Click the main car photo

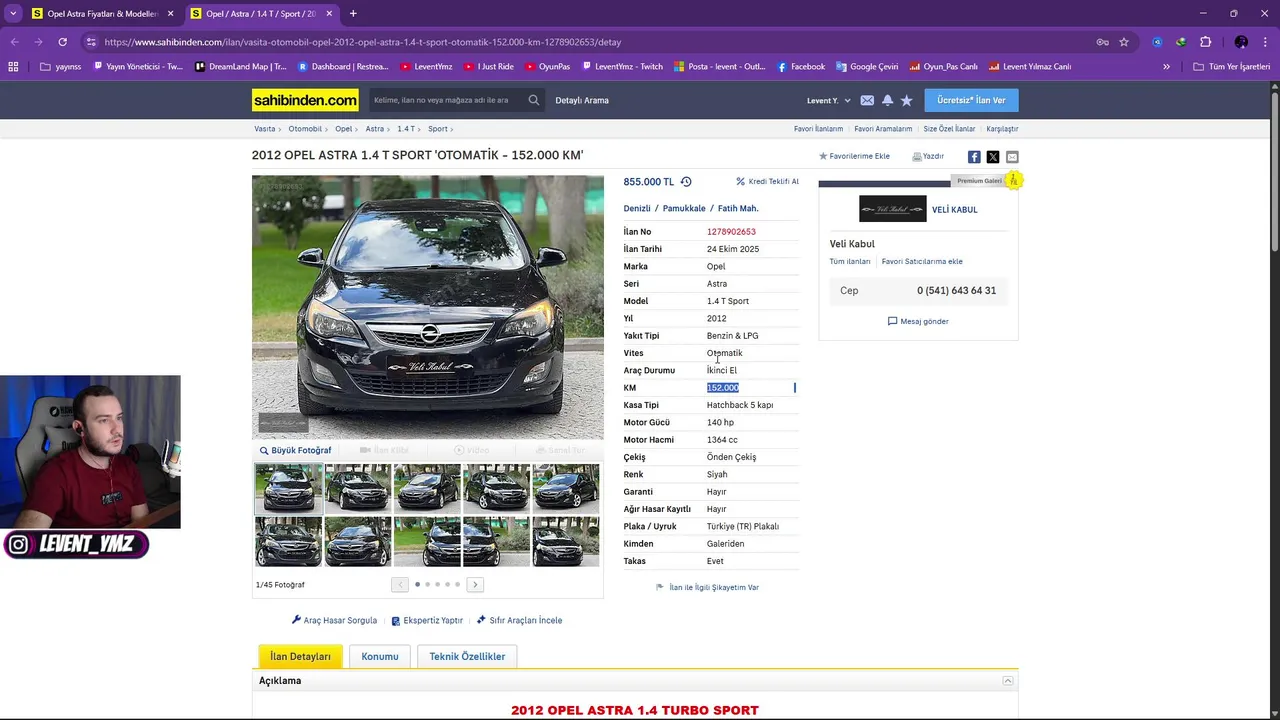428,307
